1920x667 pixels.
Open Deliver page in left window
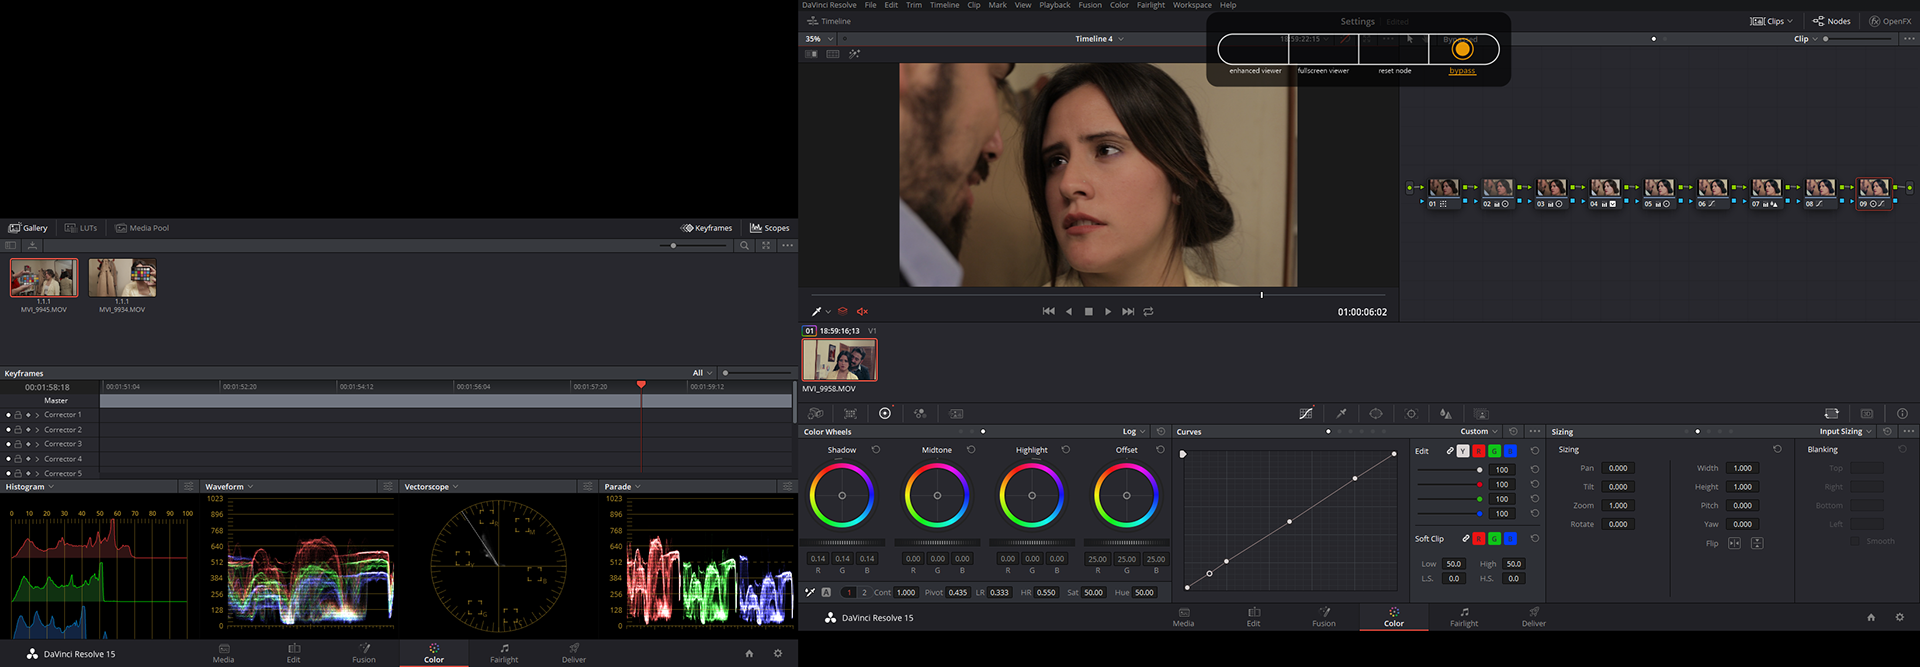pos(574,653)
